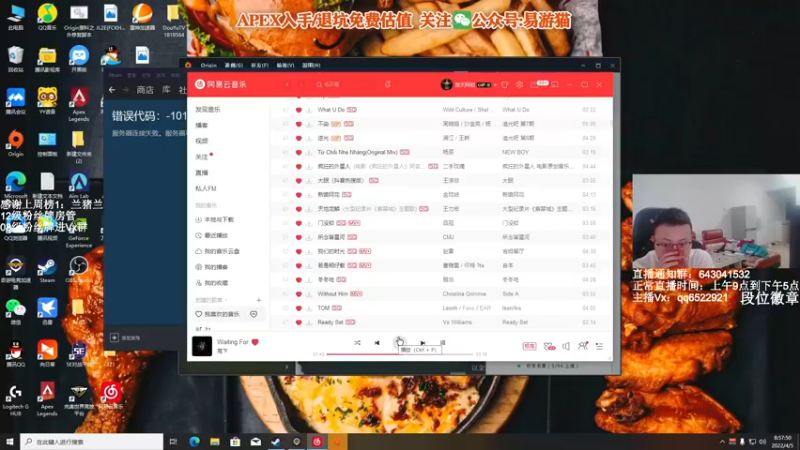Image resolution: width=800 pixels, height=450 pixels.
Task: Click add game plus in Steam window
Action: 114,338
